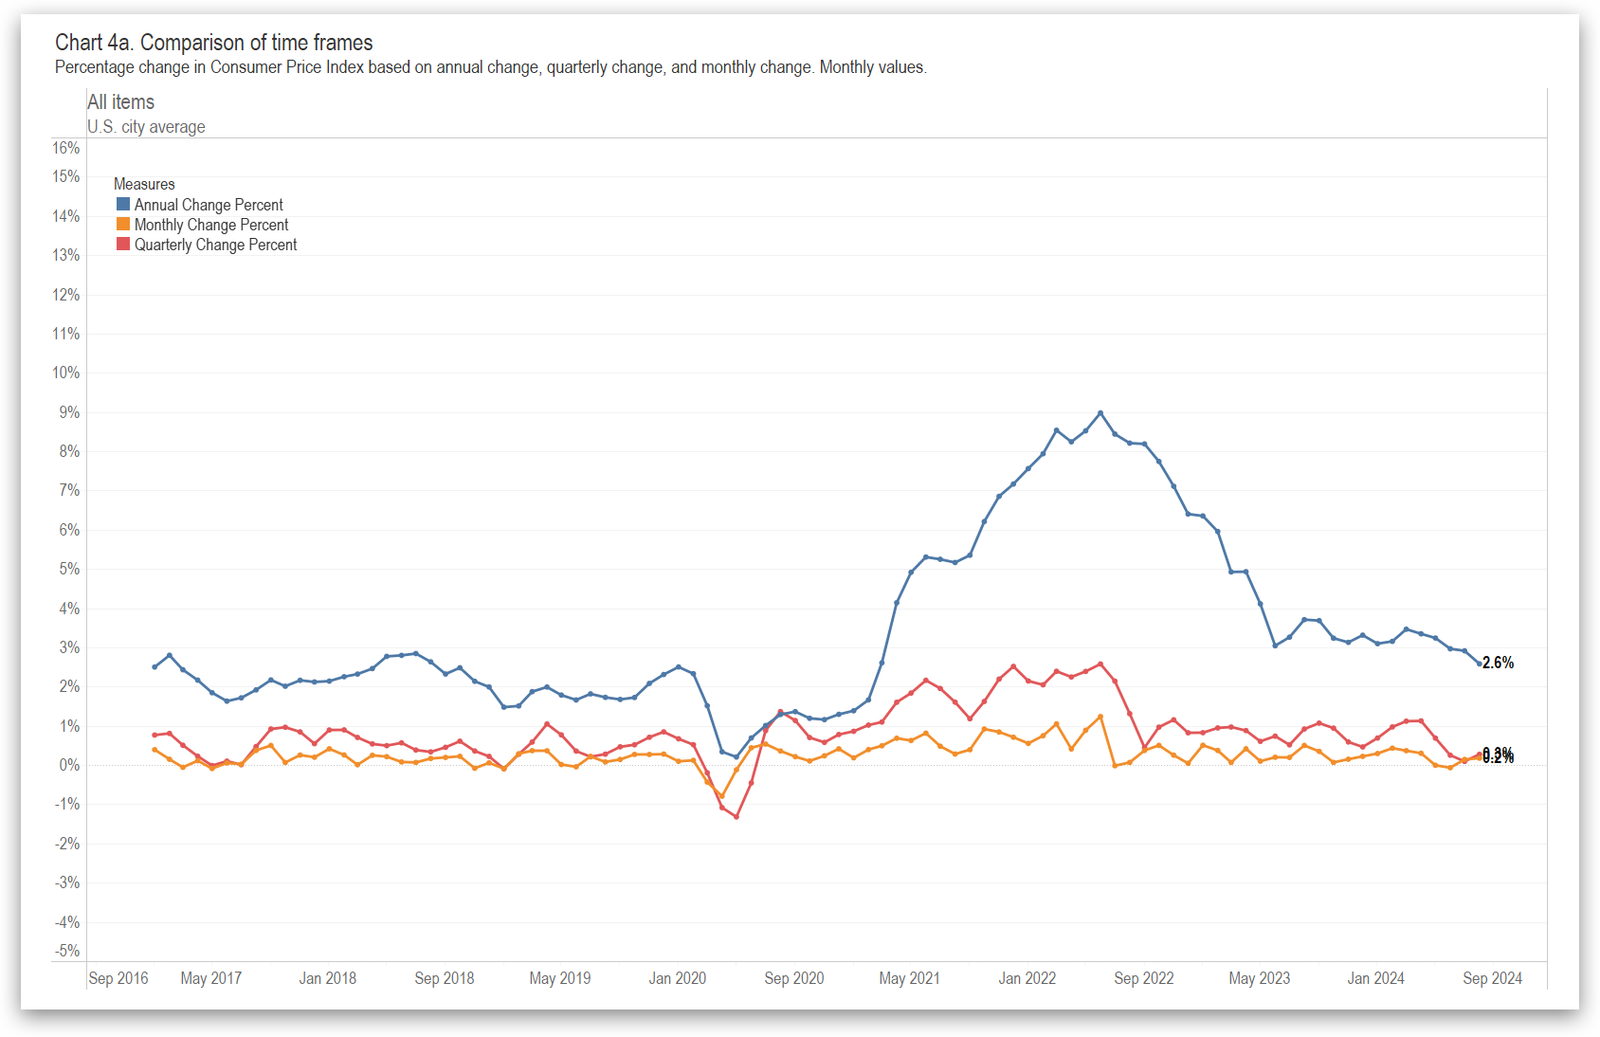Click the 0% y-axis label
The width and height of the screenshot is (1600, 1037).
coord(70,765)
